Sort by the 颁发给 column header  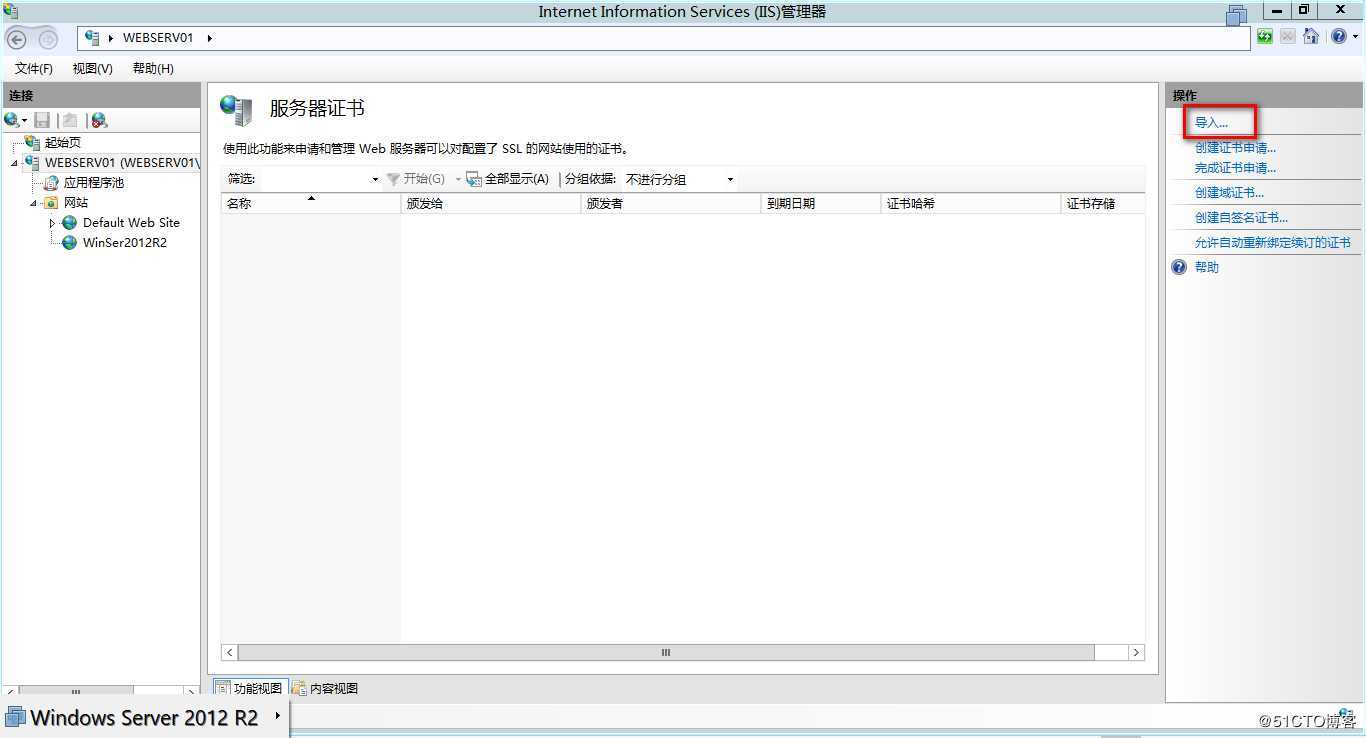pyautogui.click(x=490, y=203)
